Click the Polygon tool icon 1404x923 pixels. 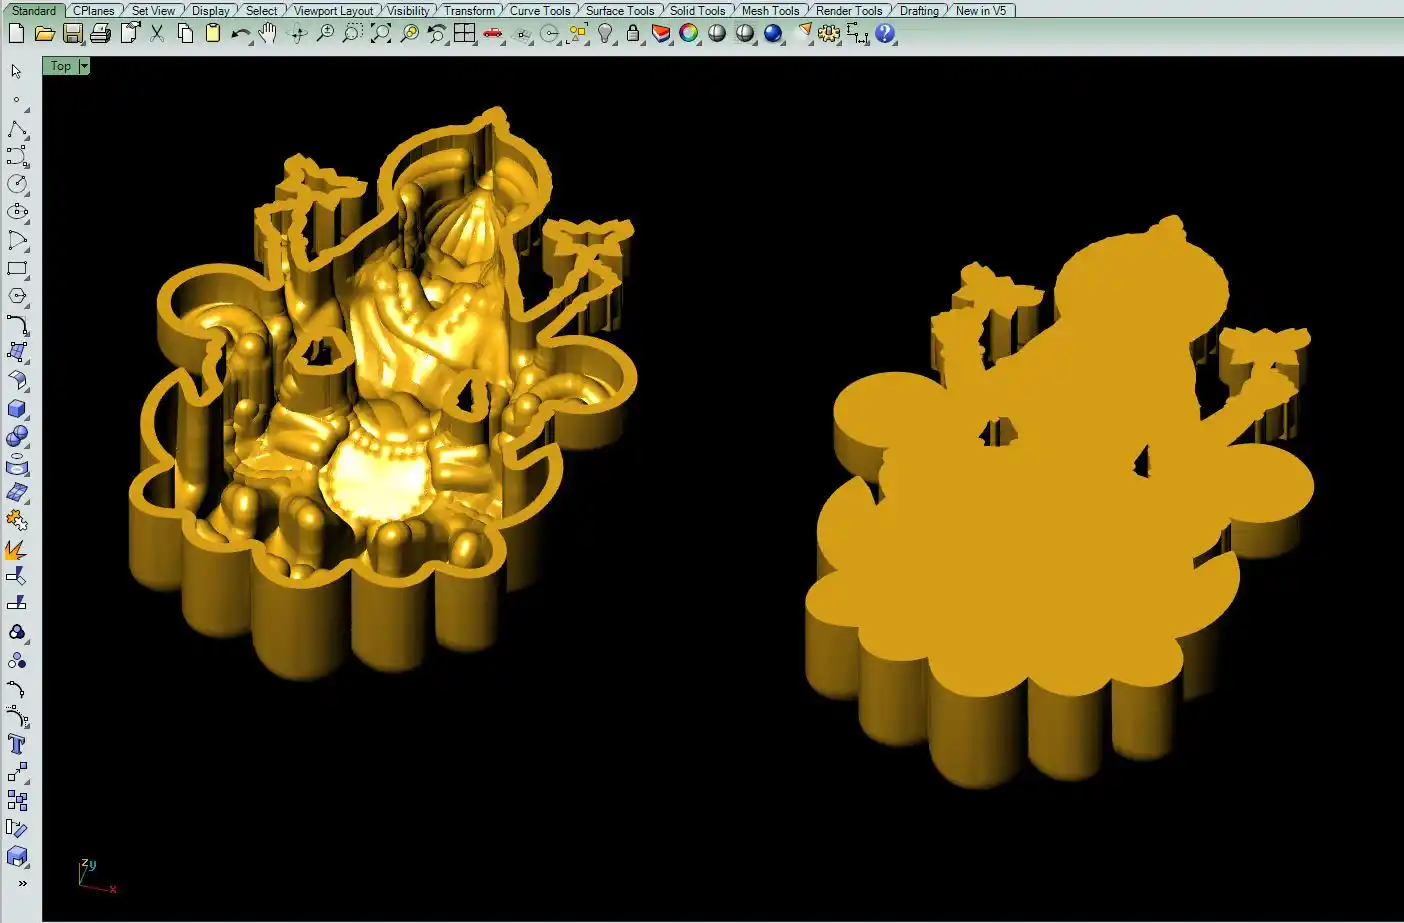pyautogui.click(x=17, y=296)
